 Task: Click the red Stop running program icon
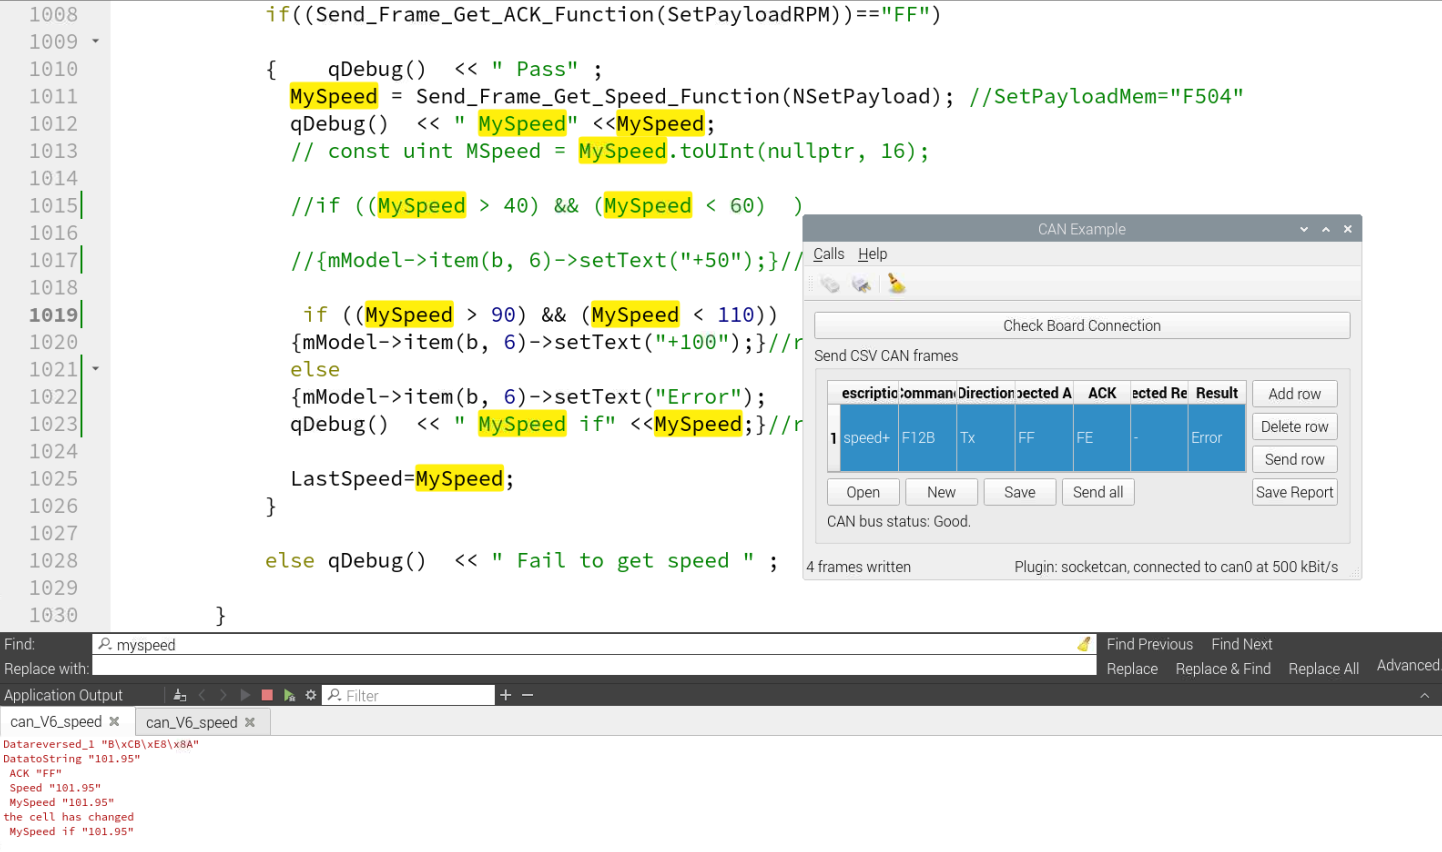tap(267, 695)
